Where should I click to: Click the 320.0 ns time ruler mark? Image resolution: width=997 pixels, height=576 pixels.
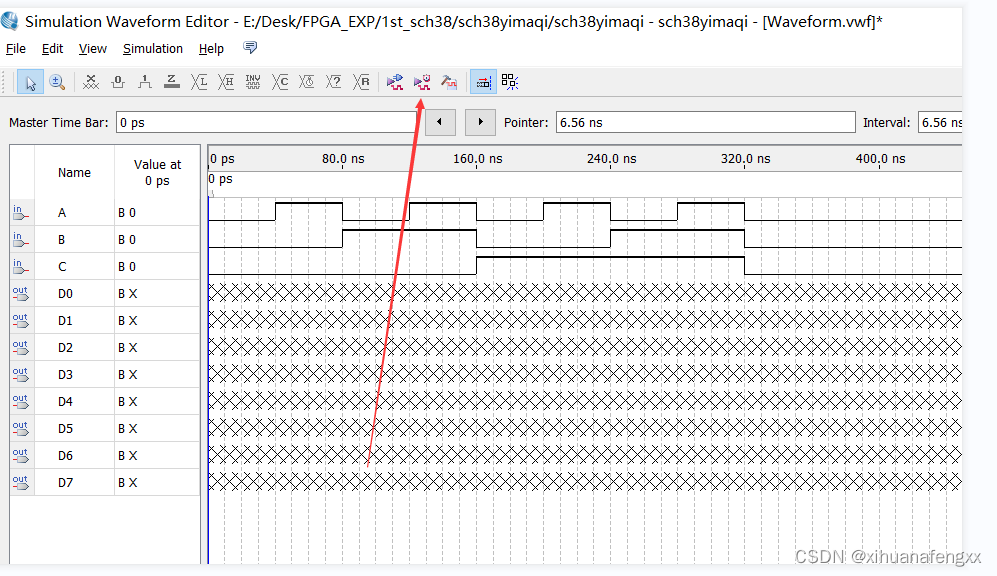(745, 159)
